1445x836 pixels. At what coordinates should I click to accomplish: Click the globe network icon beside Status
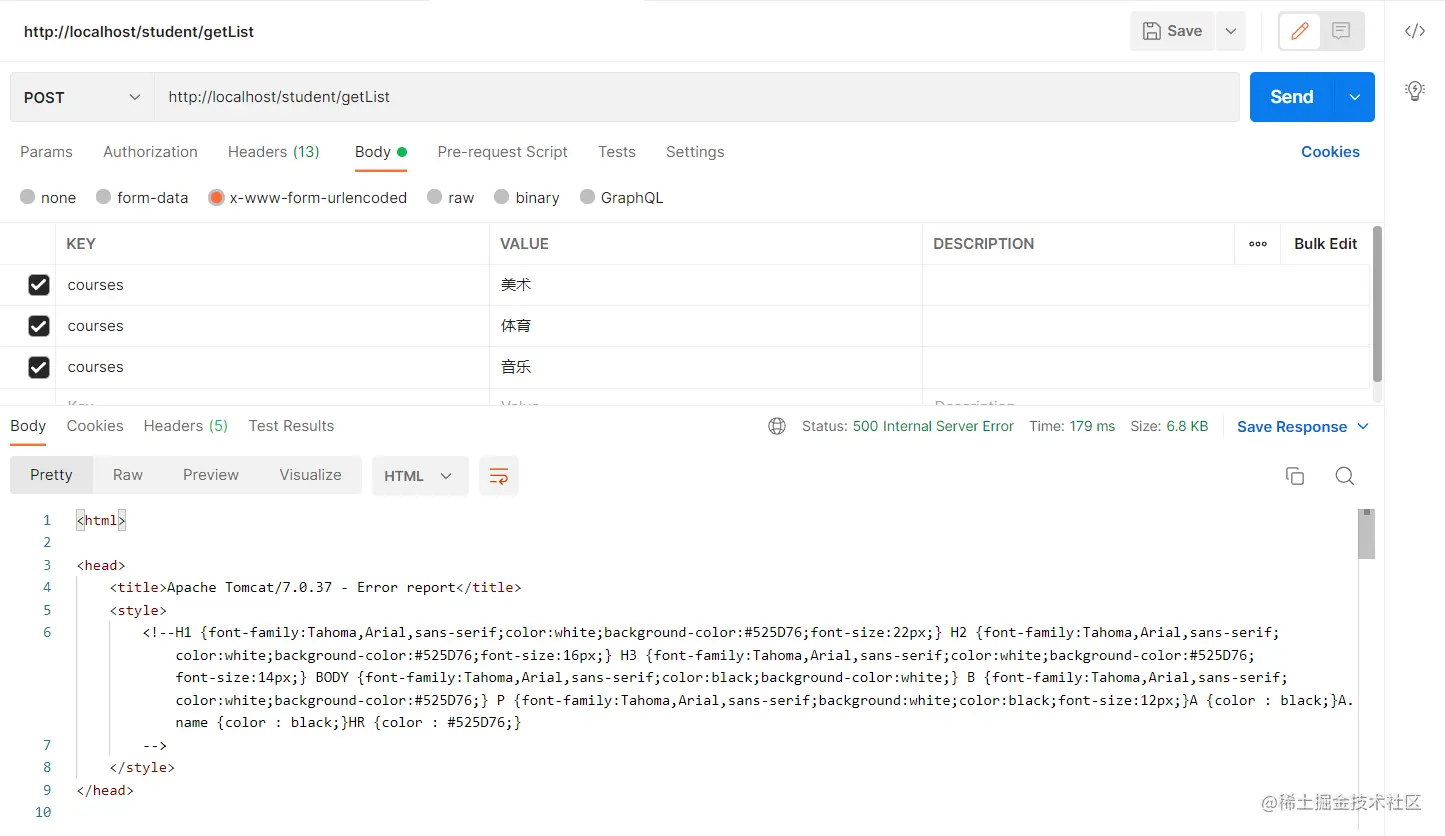[x=777, y=426]
